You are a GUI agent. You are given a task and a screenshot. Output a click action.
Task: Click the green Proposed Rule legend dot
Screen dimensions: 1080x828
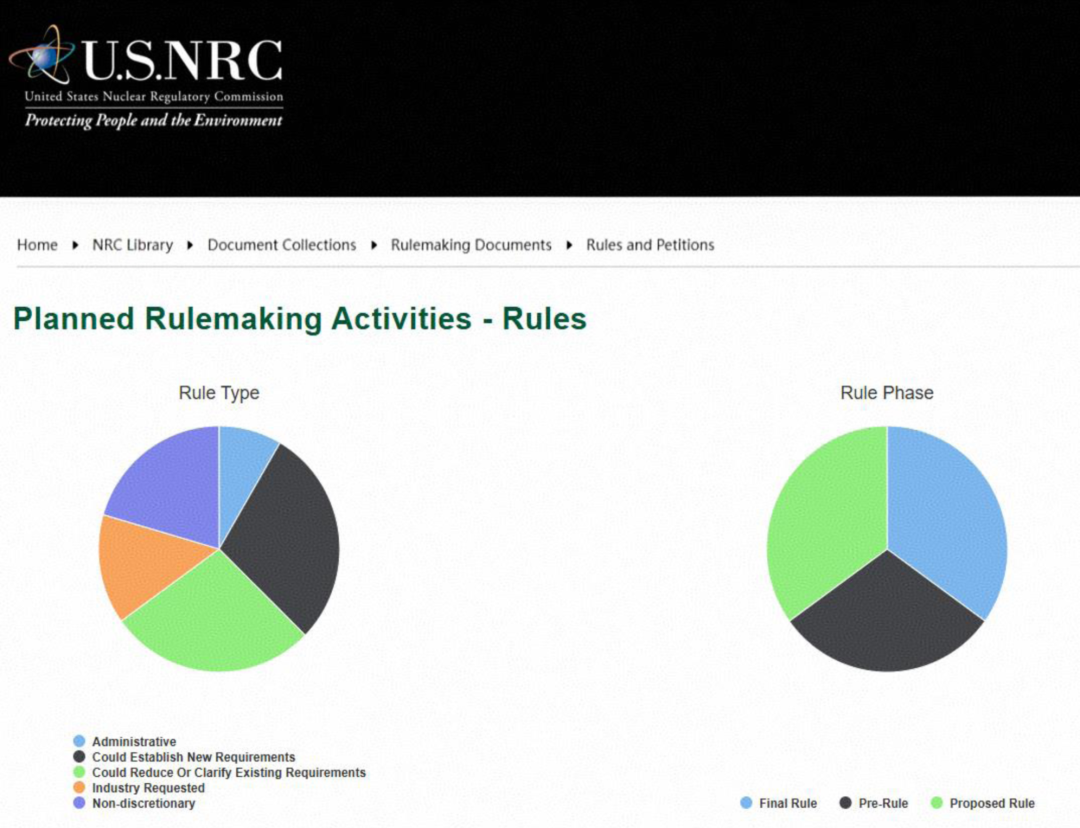pos(937,803)
